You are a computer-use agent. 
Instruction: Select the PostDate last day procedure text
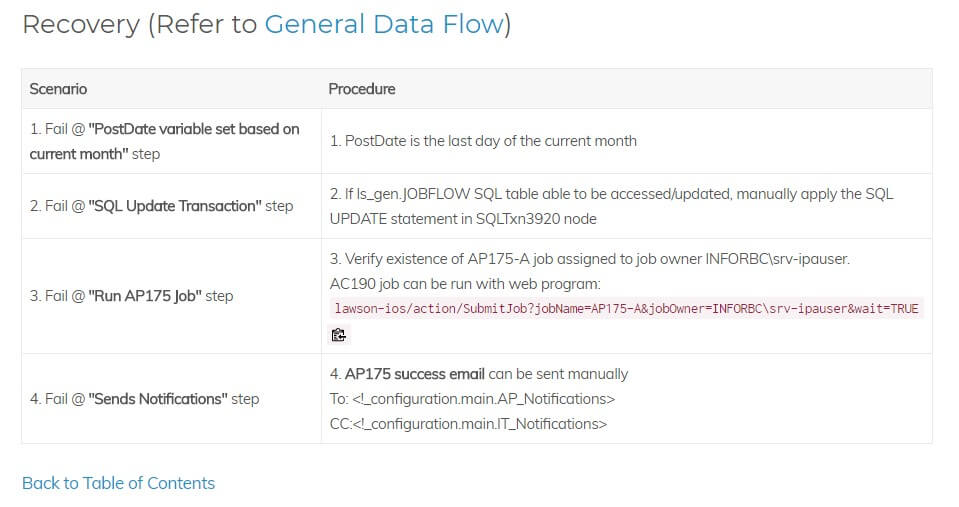483,141
